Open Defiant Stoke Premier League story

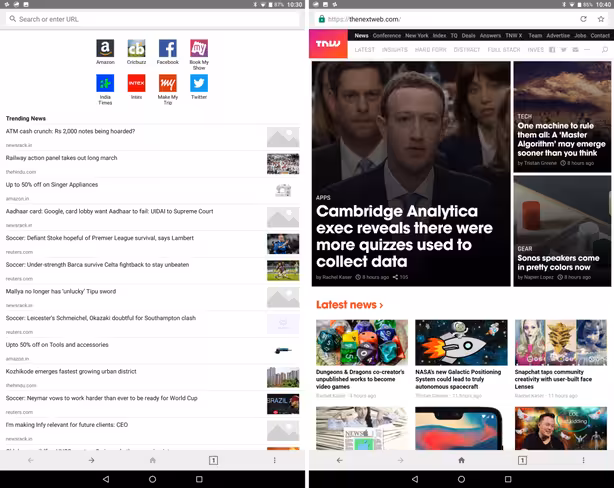(x=153, y=244)
